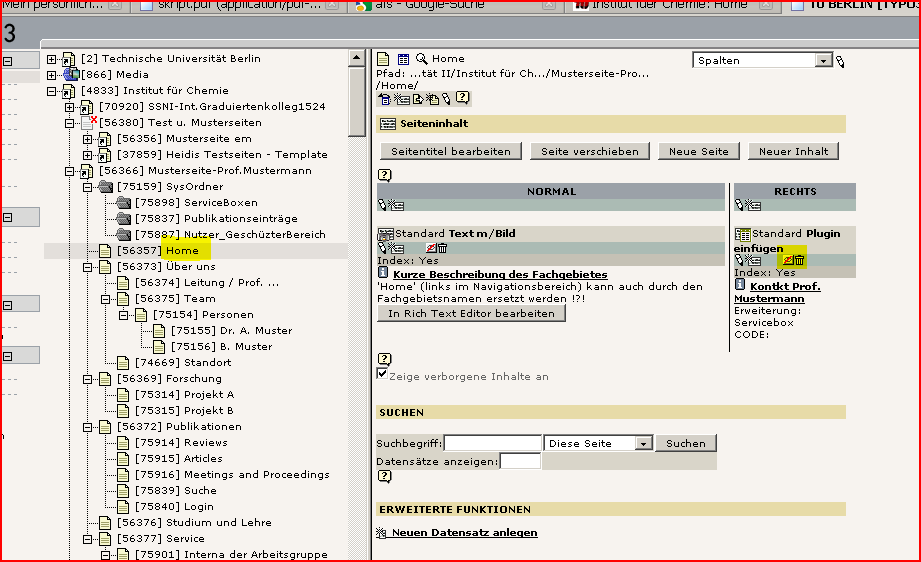Viewport: 921px width, 562px height.
Task: Open the Spalten dropdown menu
Action: [x=823, y=60]
